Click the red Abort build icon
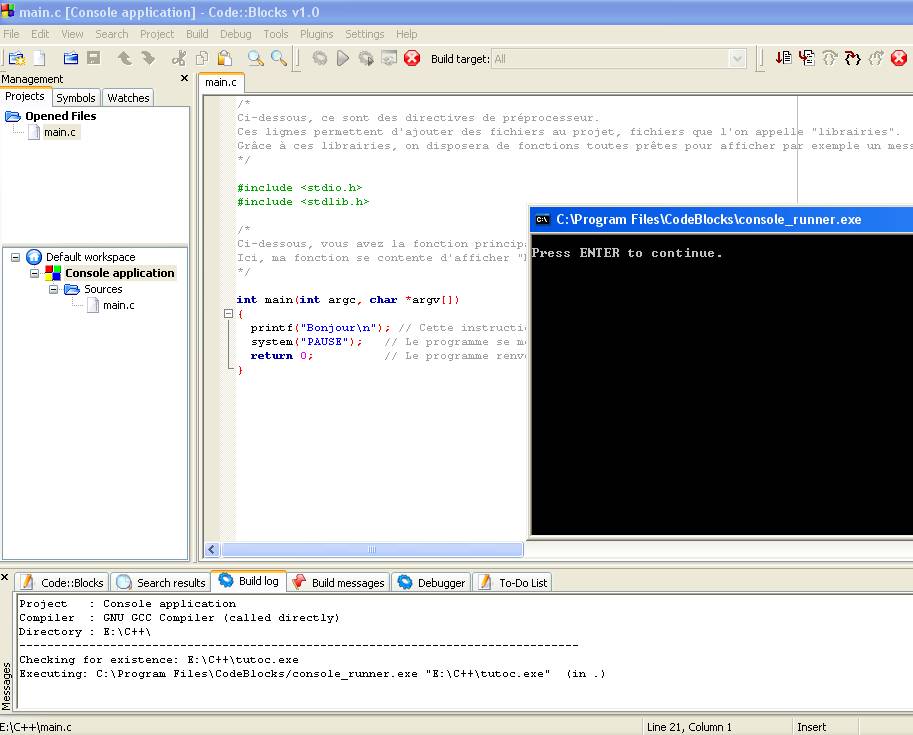This screenshot has width=913, height=735. click(412, 59)
